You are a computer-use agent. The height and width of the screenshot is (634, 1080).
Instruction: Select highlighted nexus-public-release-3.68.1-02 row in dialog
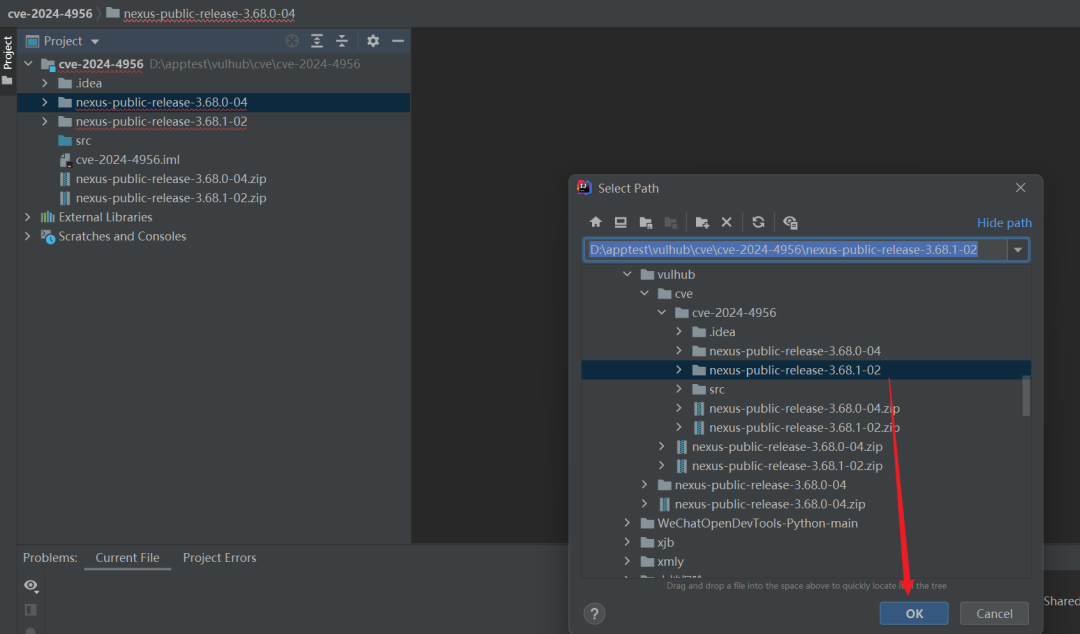806,370
